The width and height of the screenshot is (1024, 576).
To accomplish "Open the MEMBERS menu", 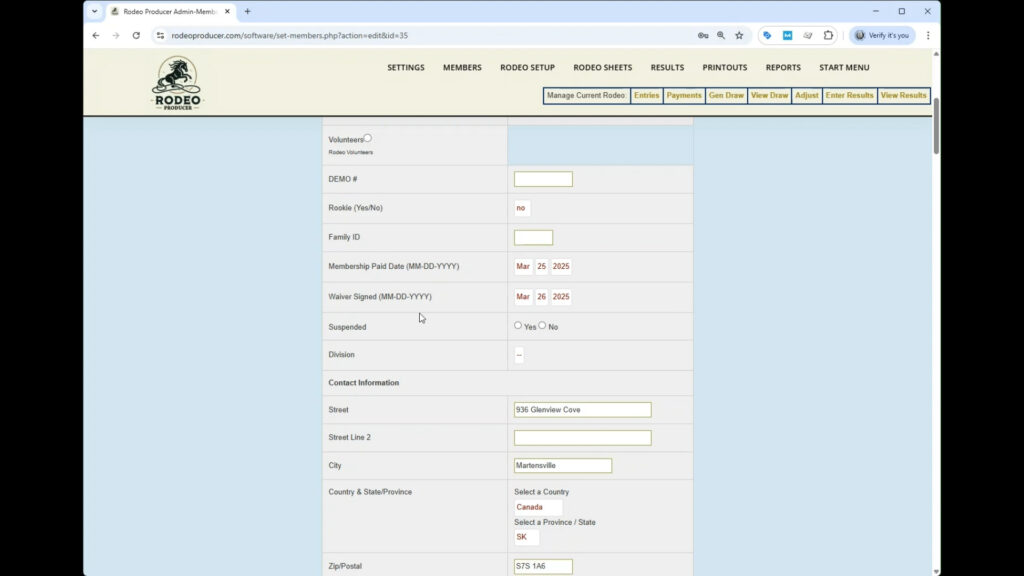I will tap(462, 67).
